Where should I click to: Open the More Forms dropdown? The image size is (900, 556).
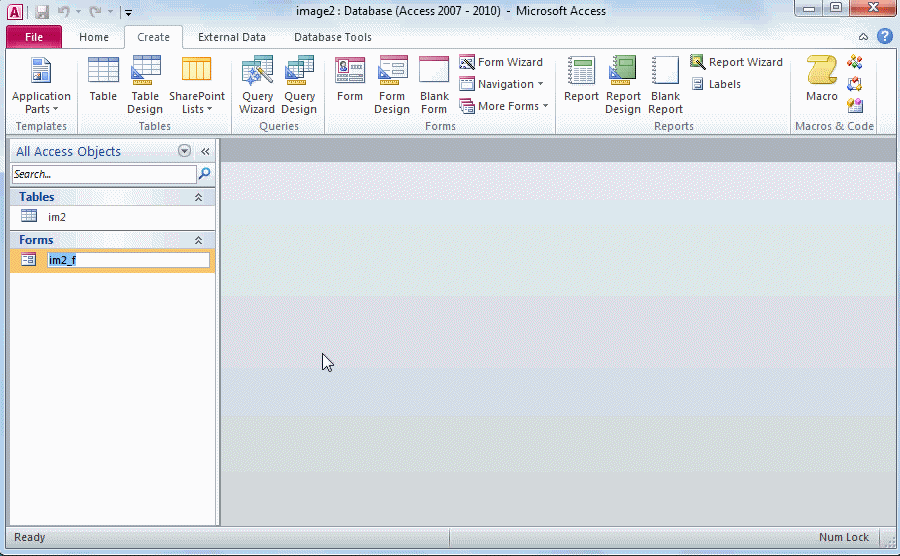[504, 106]
